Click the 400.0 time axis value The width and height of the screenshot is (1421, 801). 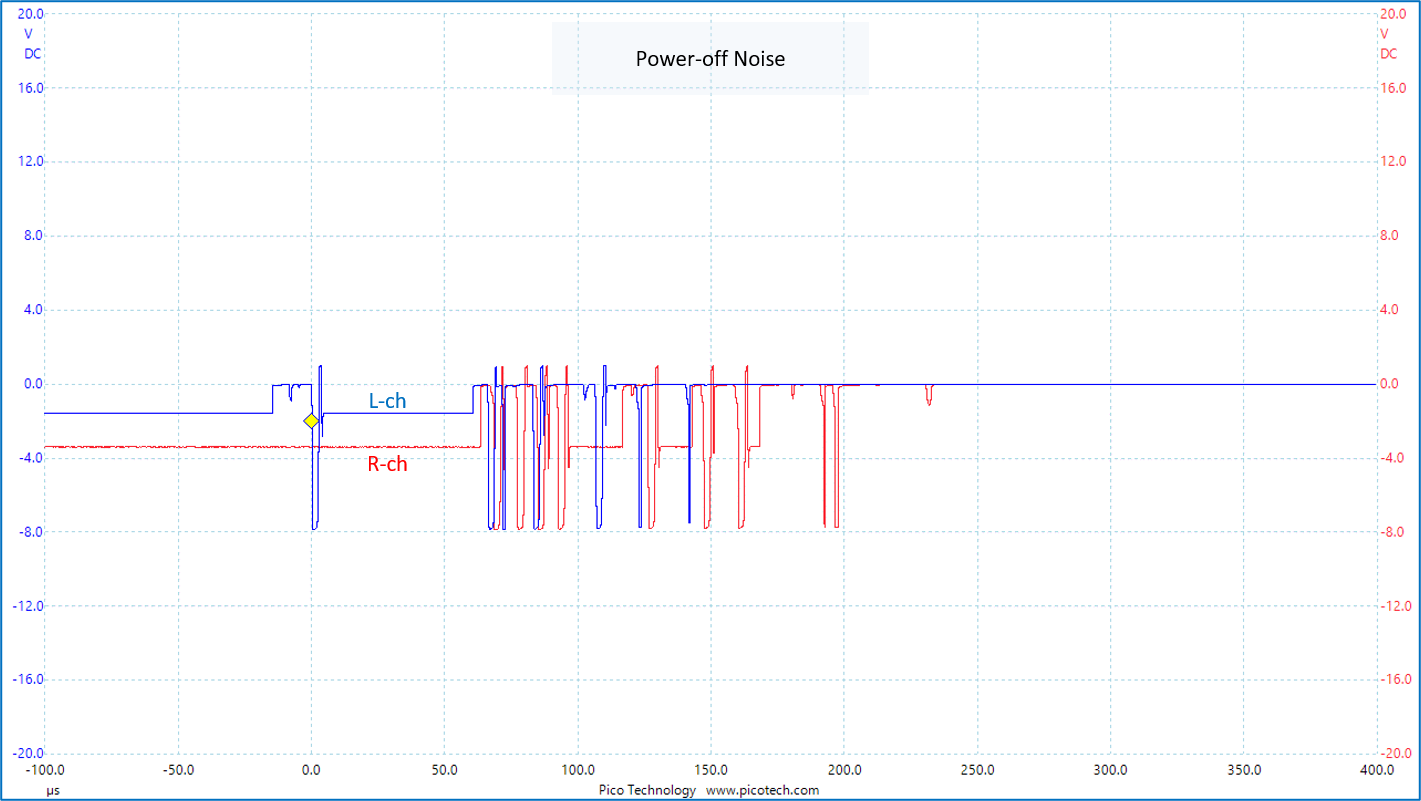pyautogui.click(x=1377, y=771)
